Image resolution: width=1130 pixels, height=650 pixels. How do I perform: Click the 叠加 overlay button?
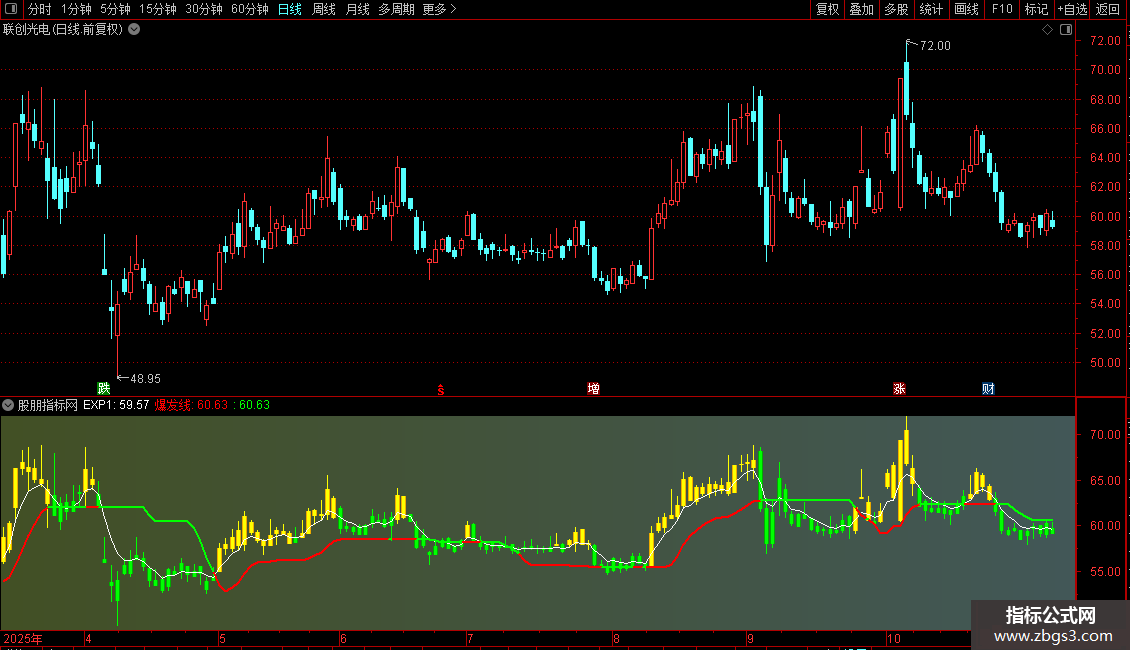862,9
